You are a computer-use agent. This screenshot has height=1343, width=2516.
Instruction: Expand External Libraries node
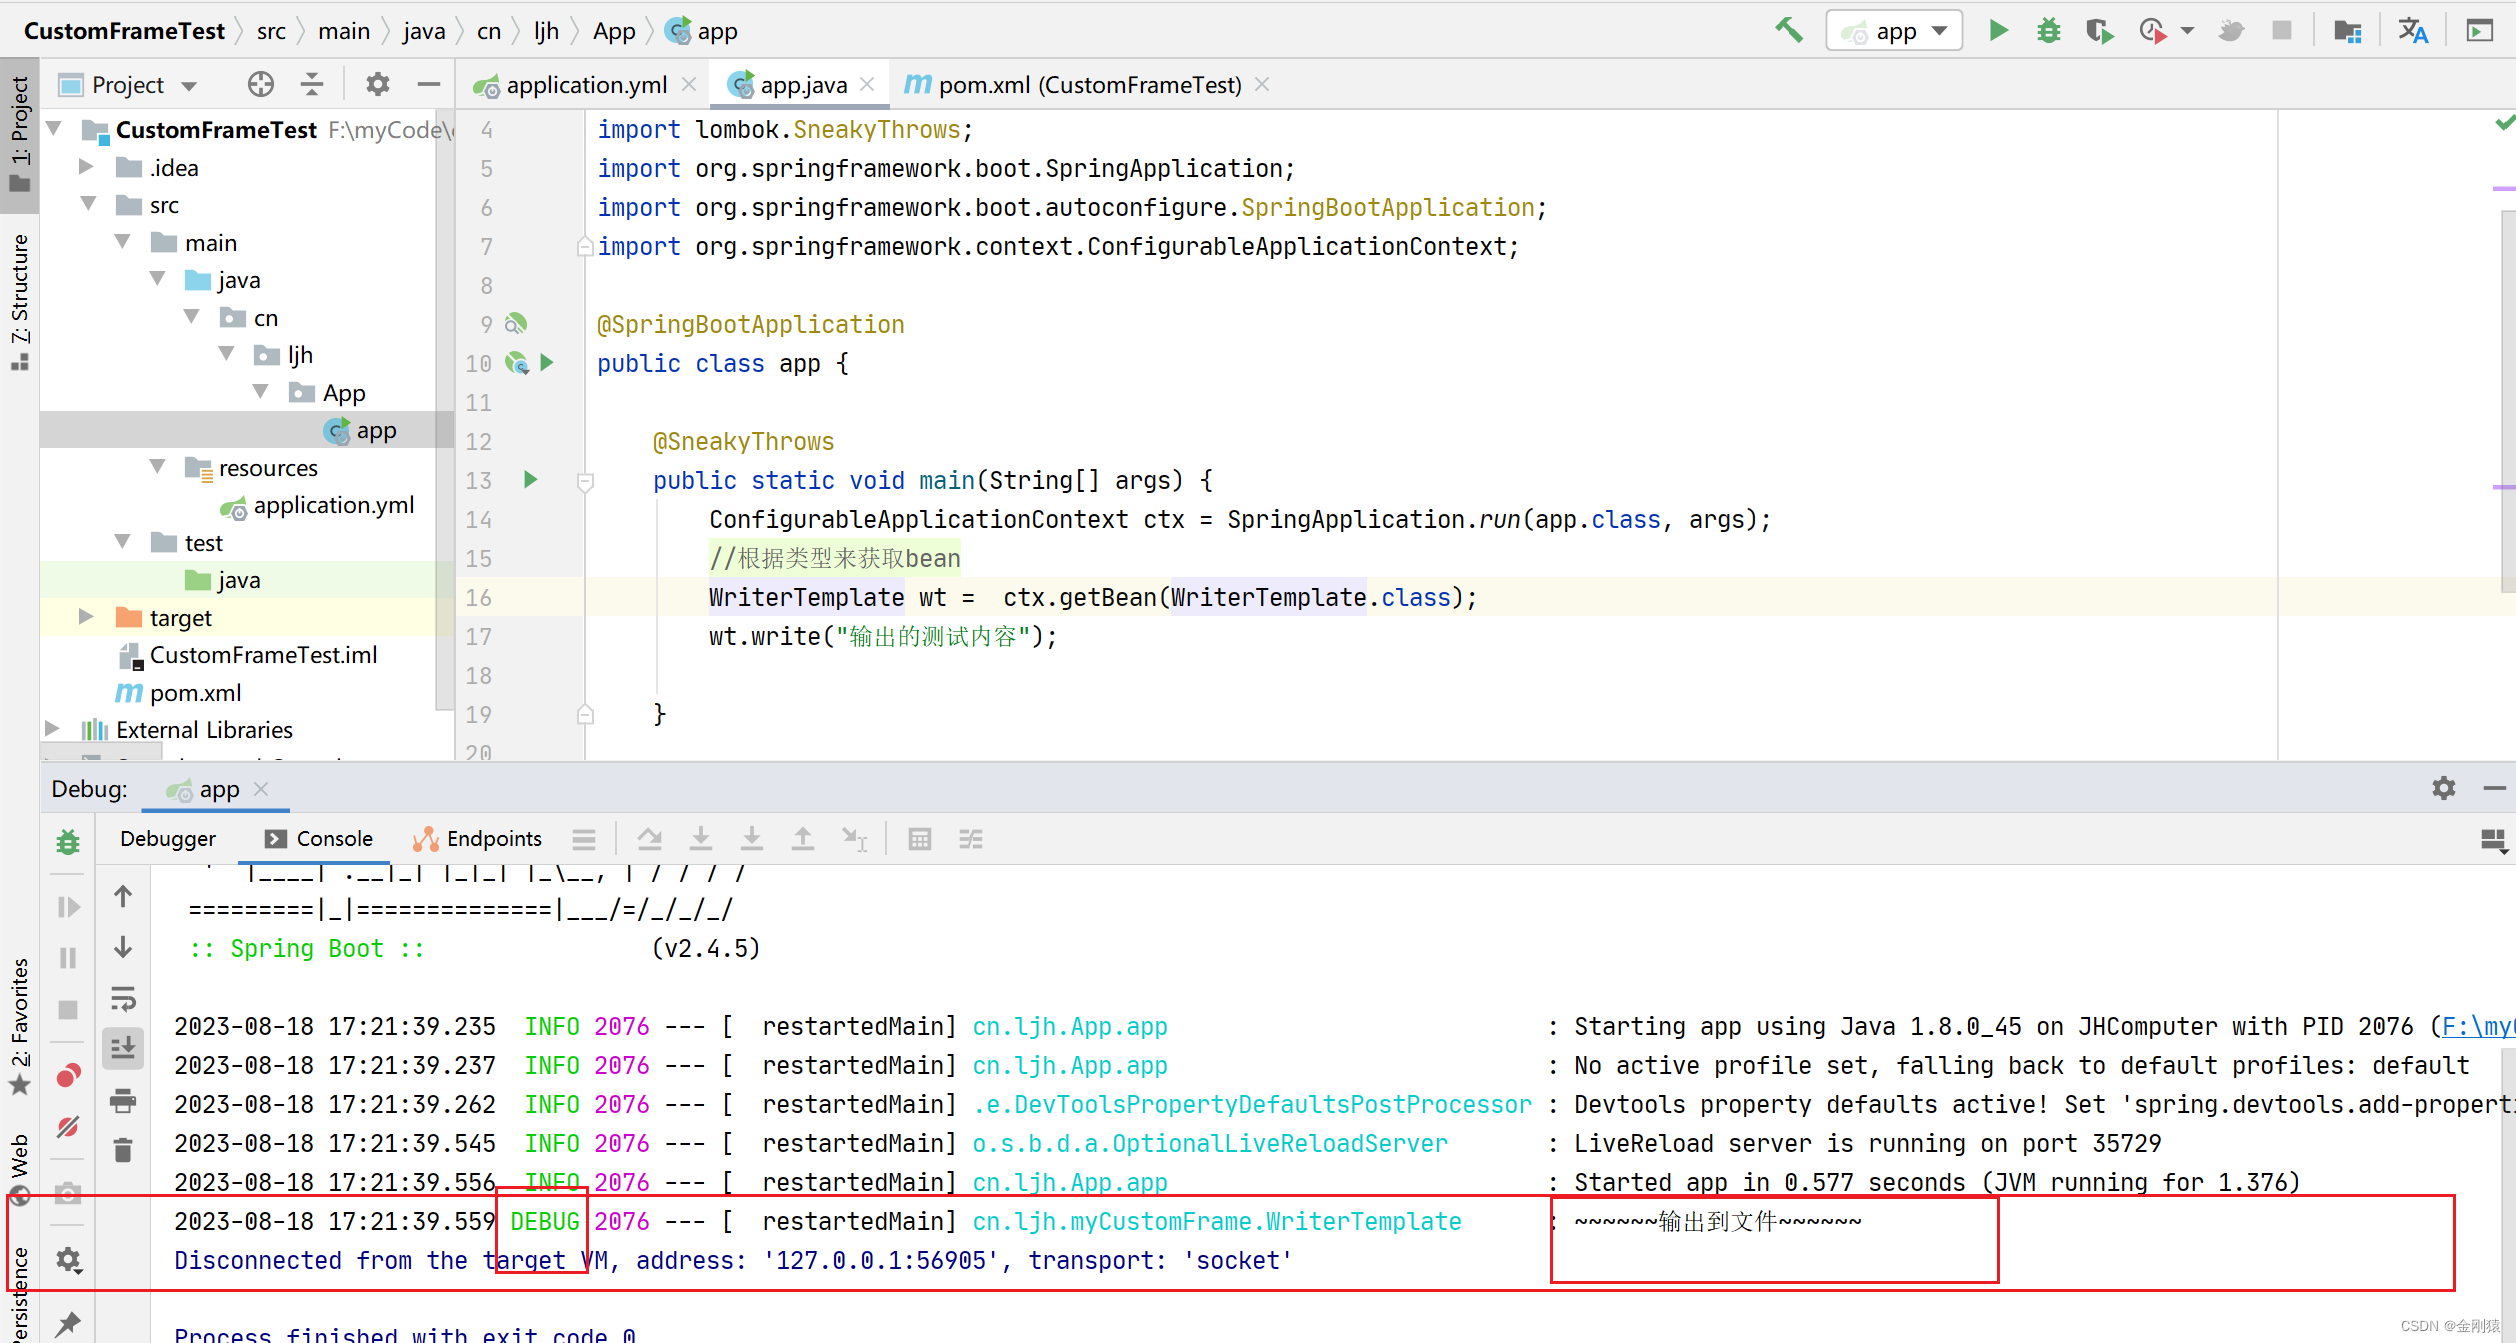pos(53,729)
